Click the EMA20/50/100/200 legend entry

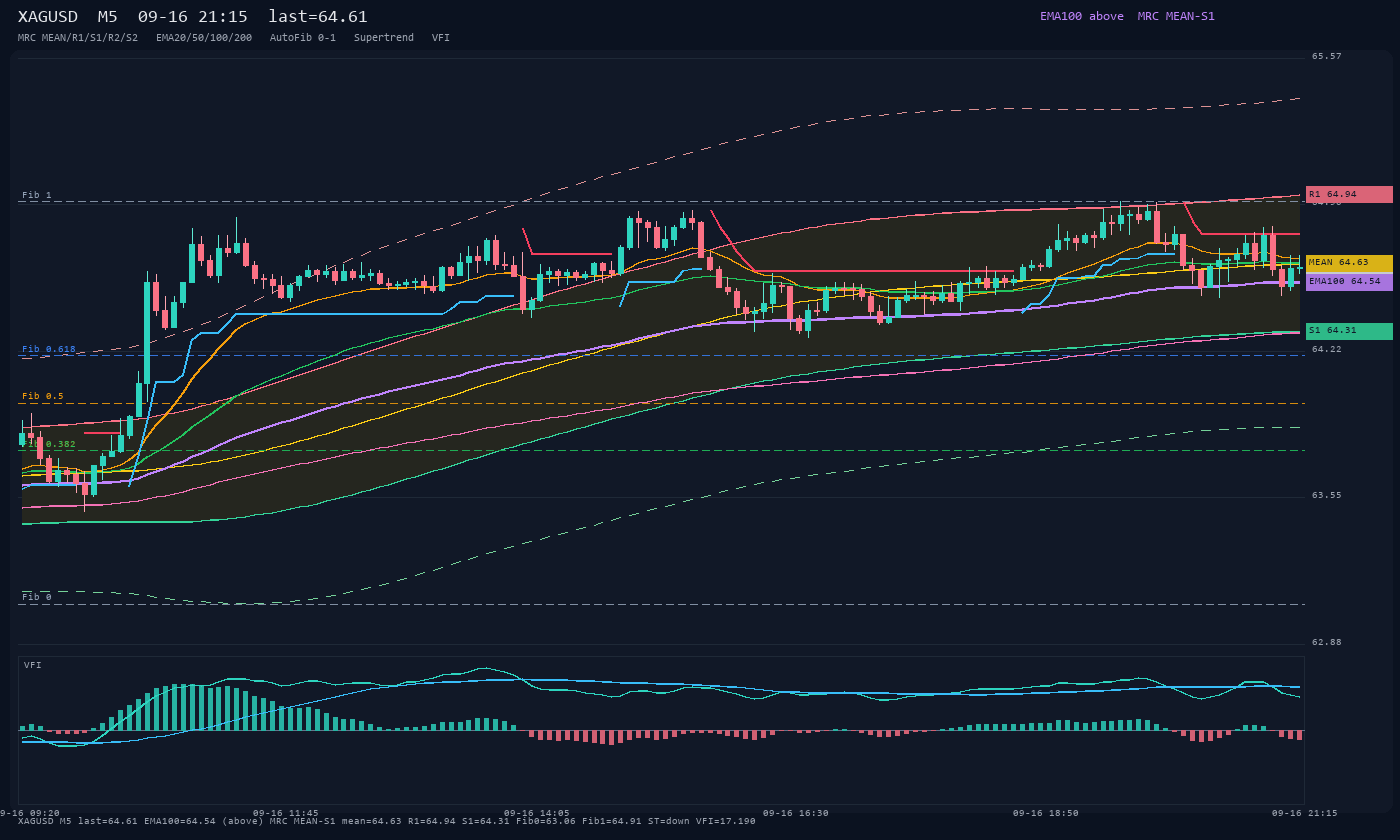tap(204, 38)
